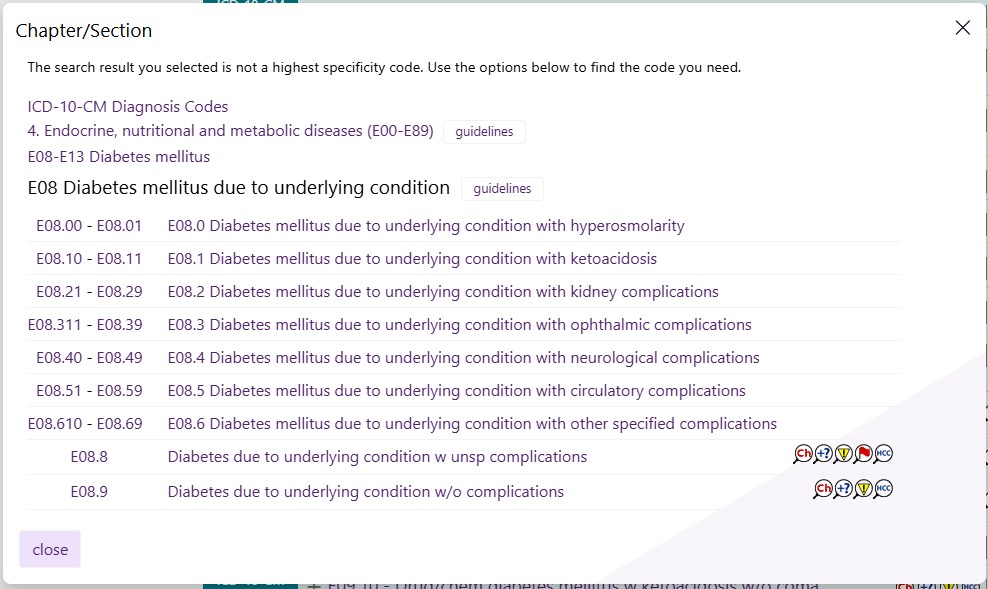Click the +? magnifier icon for E08.8
The height and width of the screenshot is (589, 988).
click(x=823, y=454)
